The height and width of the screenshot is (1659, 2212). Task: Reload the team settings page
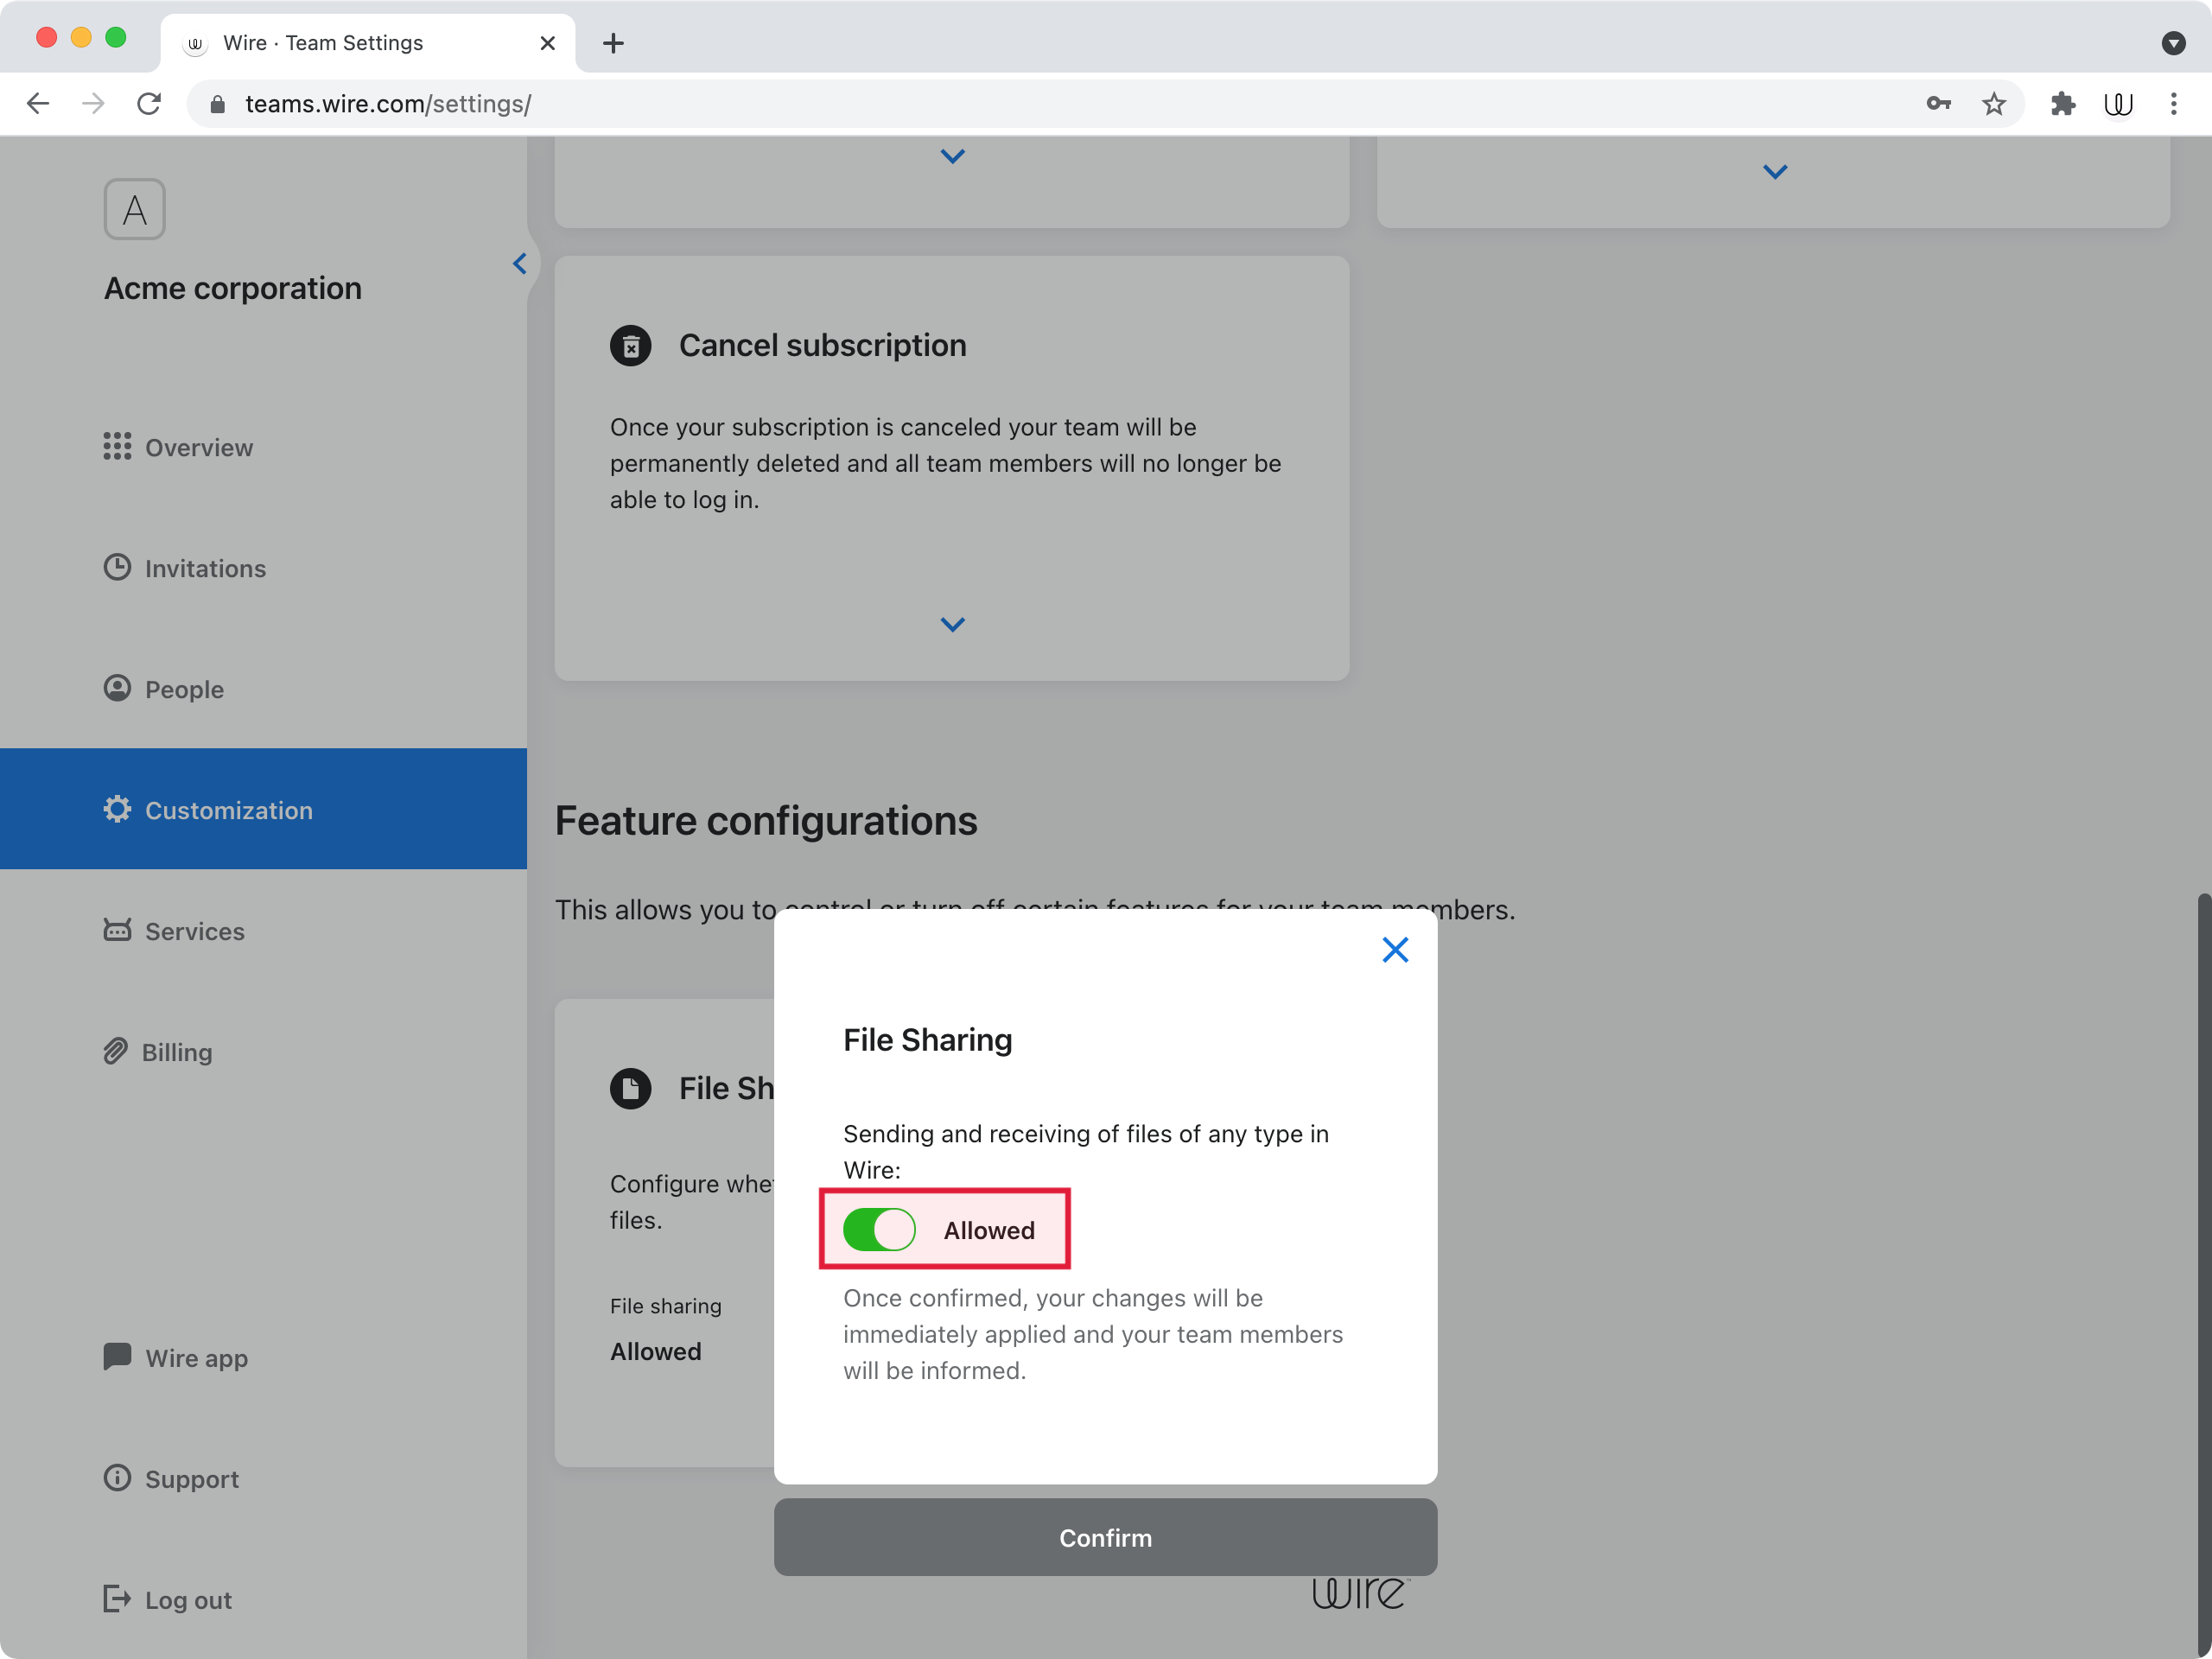click(149, 103)
